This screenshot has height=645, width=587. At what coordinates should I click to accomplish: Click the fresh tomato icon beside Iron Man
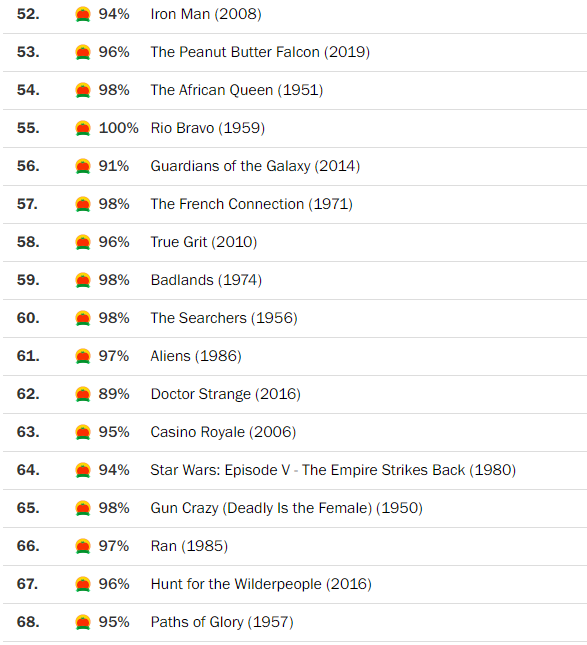83,14
